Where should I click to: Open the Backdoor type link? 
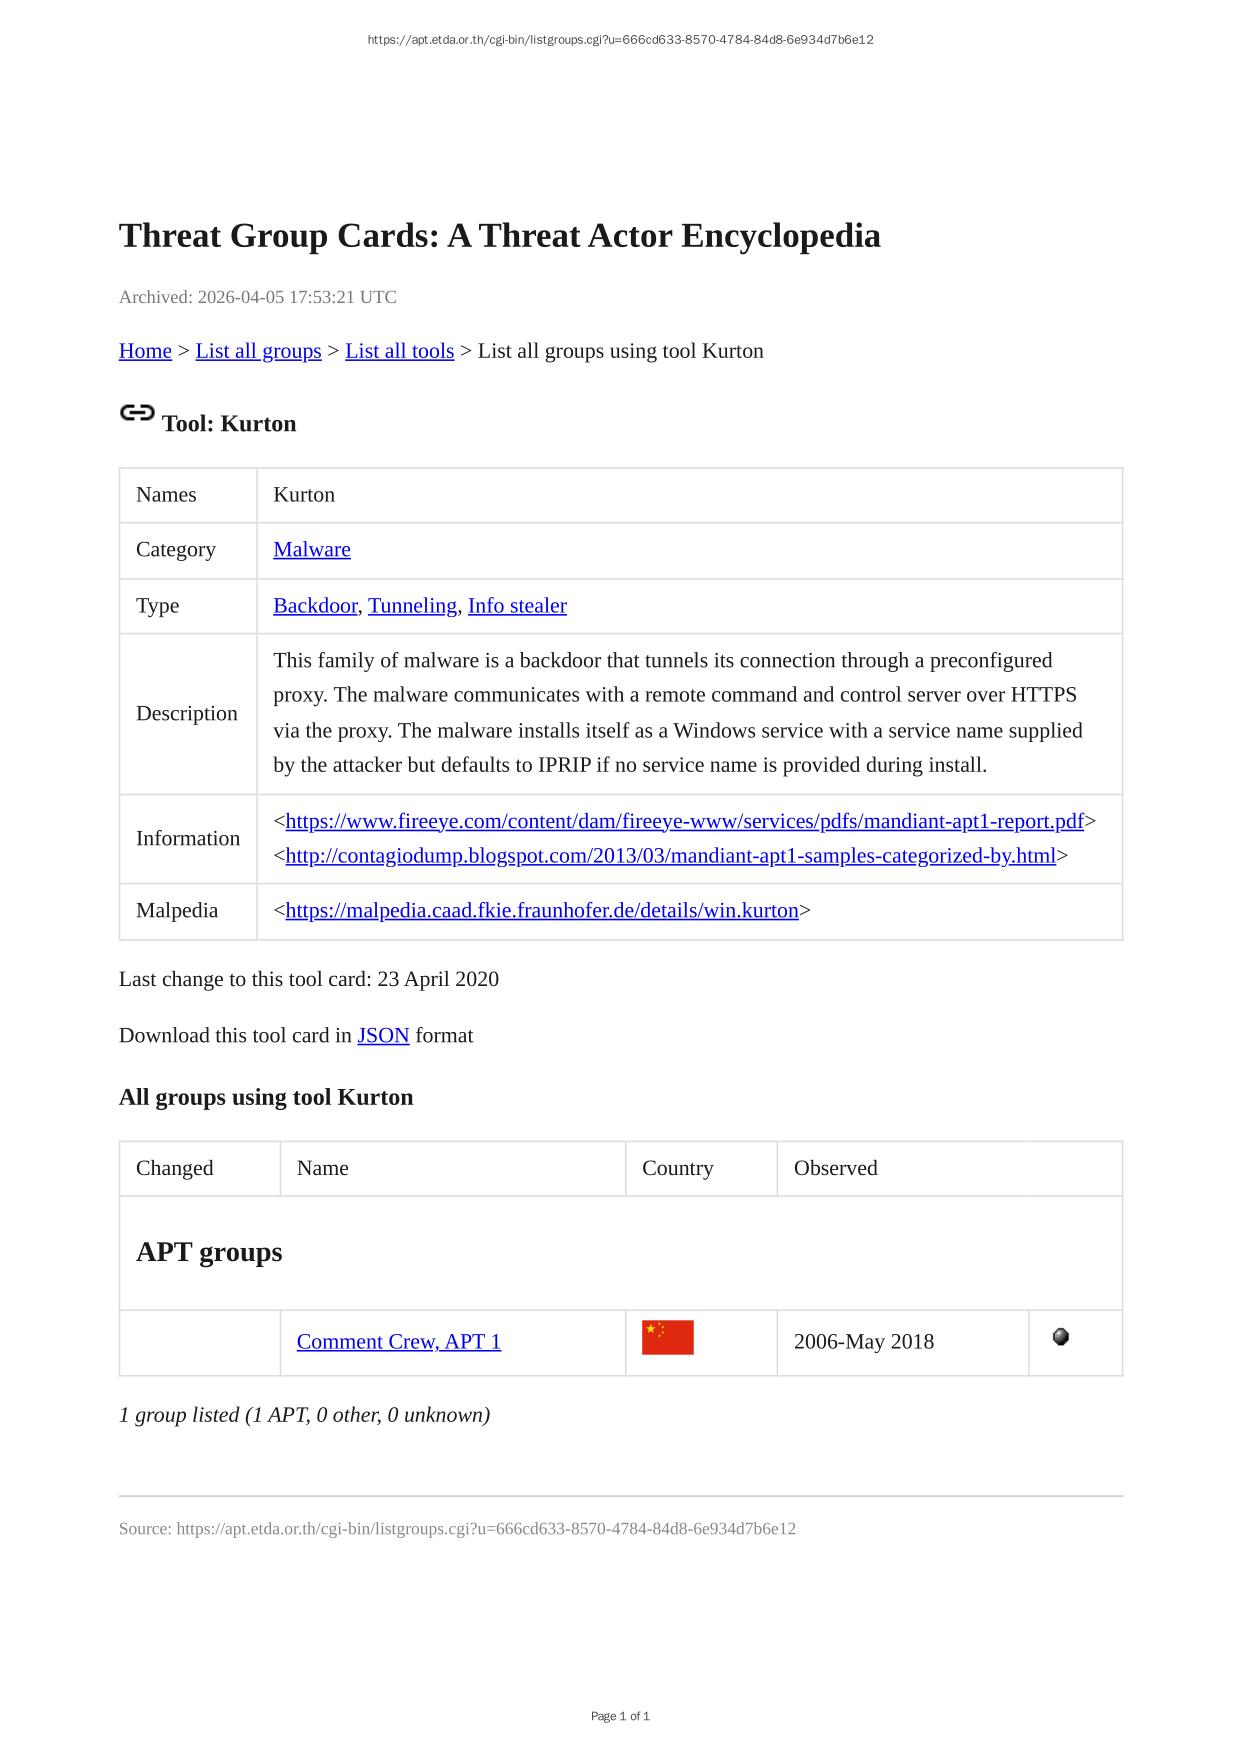point(315,605)
